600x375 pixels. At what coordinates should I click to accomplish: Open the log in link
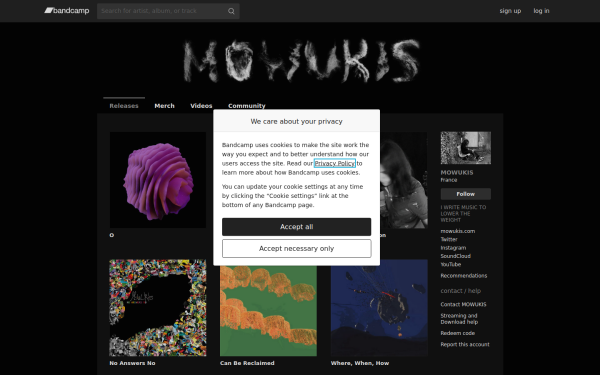coord(541,11)
